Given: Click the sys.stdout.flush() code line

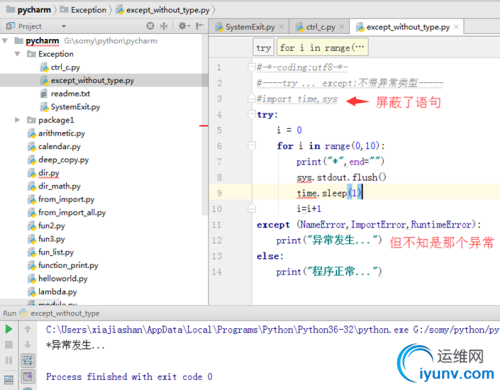Looking at the screenshot, I should [x=342, y=177].
